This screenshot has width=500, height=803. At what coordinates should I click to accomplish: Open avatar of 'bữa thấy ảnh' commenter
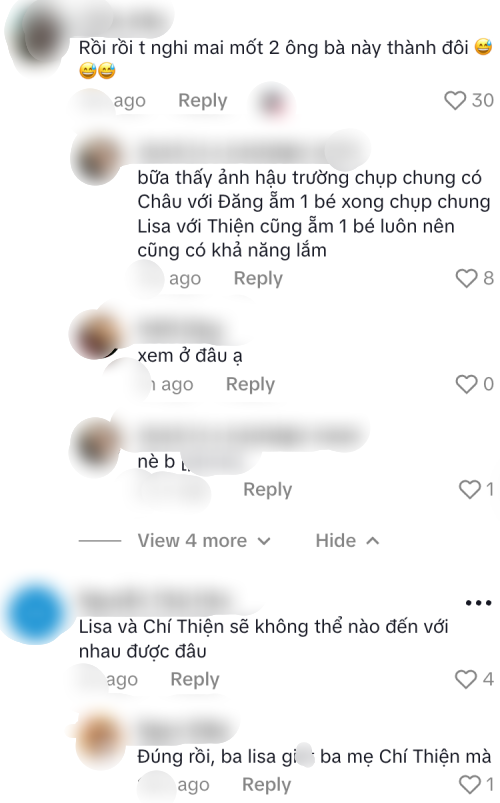click(98, 158)
